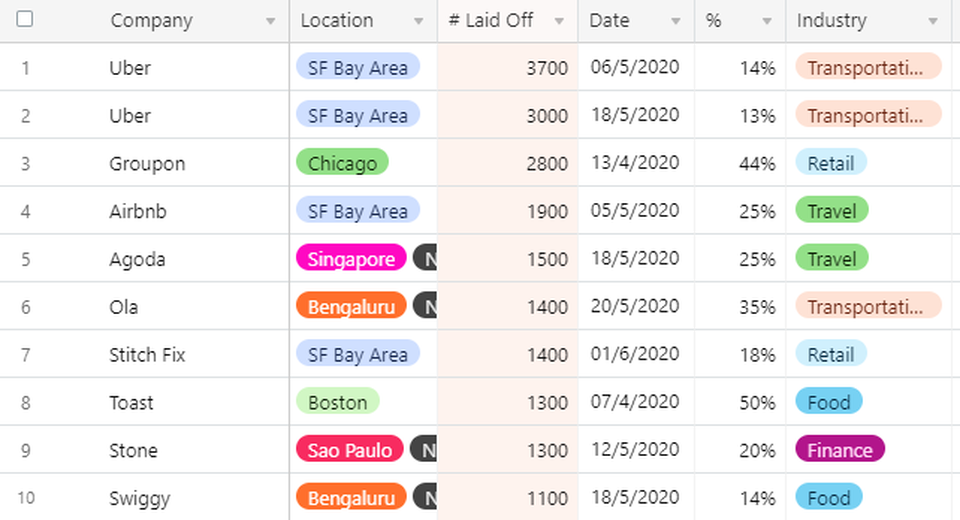960x520 pixels.
Task: Click SF Bay Area tag in Stitch Fix row
Action: 358,353
